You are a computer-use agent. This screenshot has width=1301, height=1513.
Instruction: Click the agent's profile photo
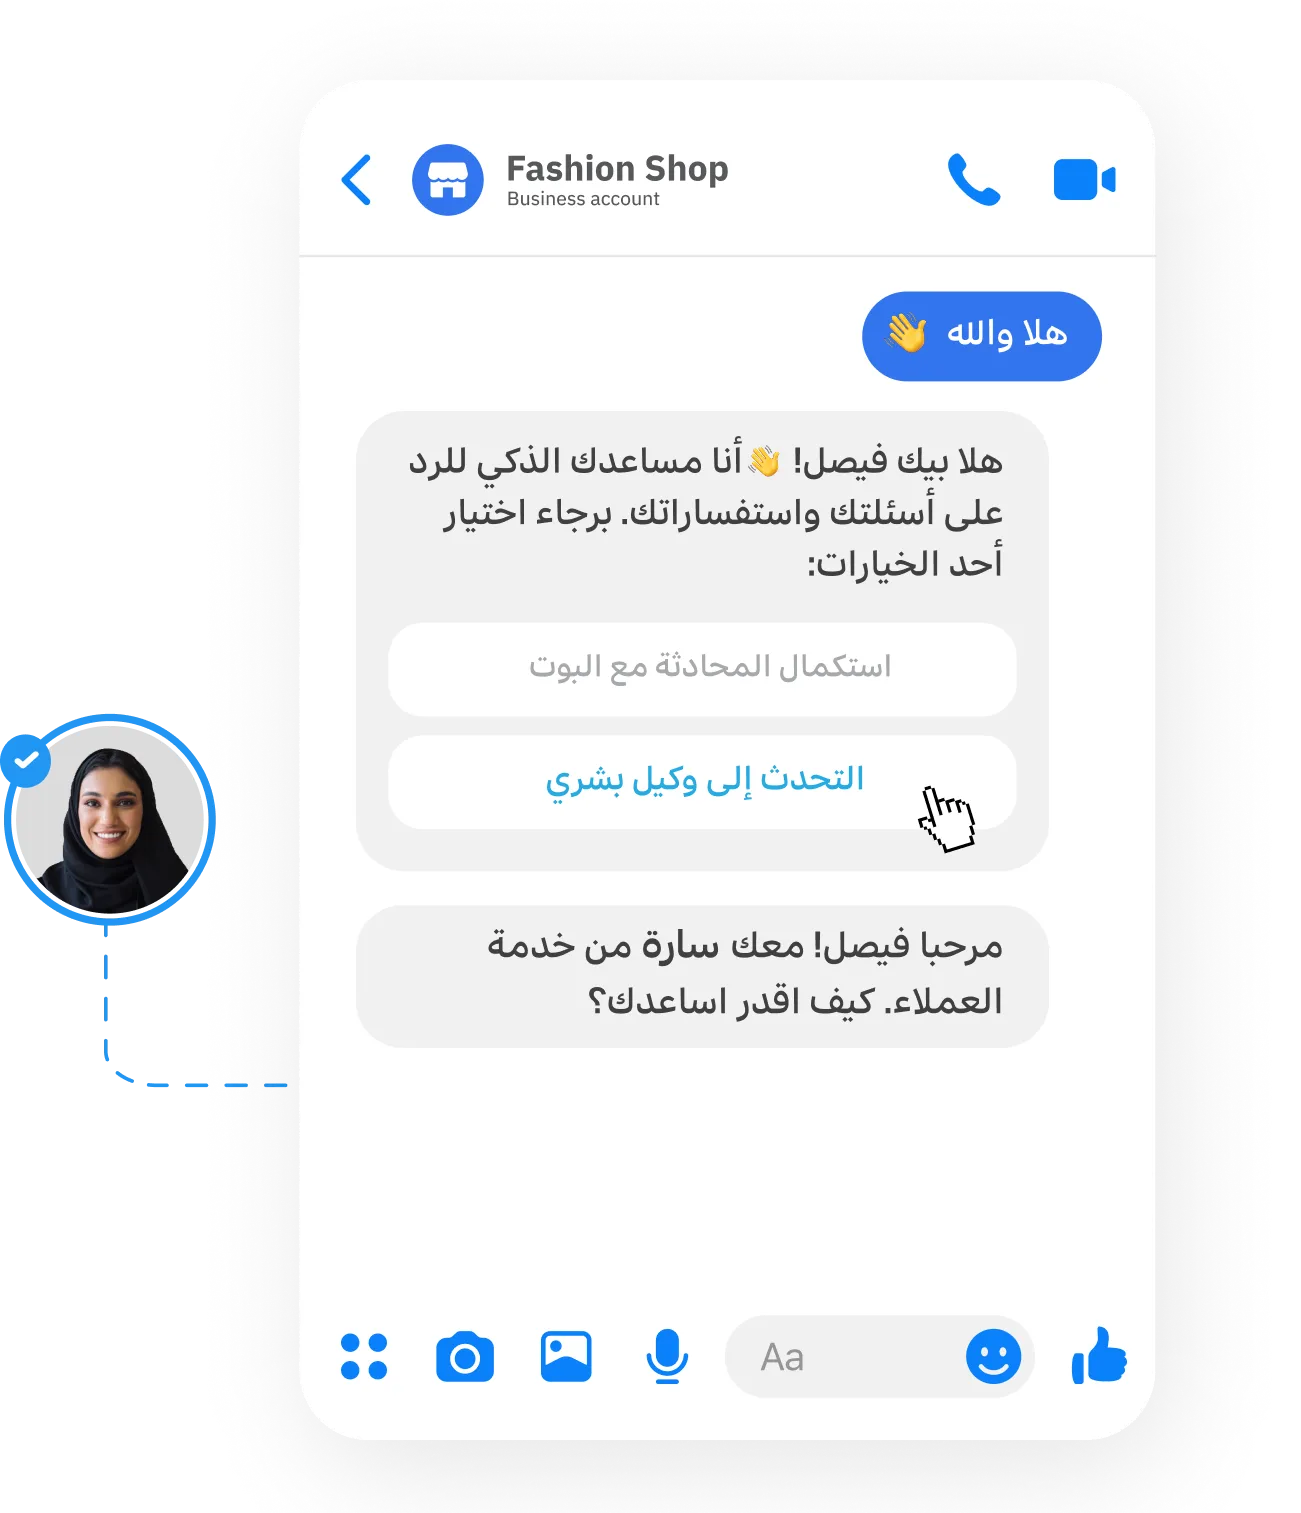[x=110, y=819]
